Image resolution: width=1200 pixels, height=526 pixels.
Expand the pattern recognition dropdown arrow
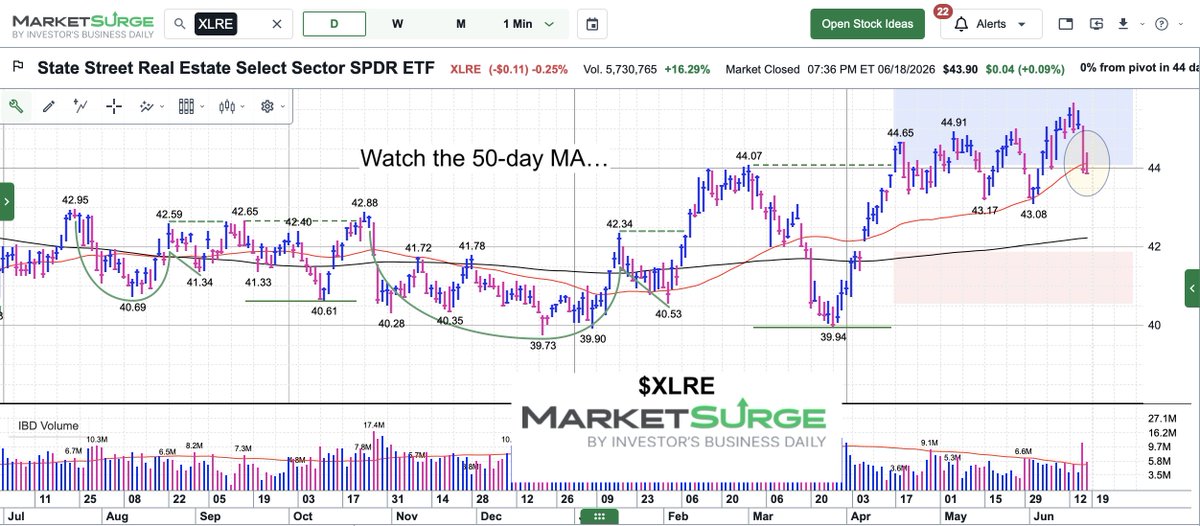(x=163, y=106)
